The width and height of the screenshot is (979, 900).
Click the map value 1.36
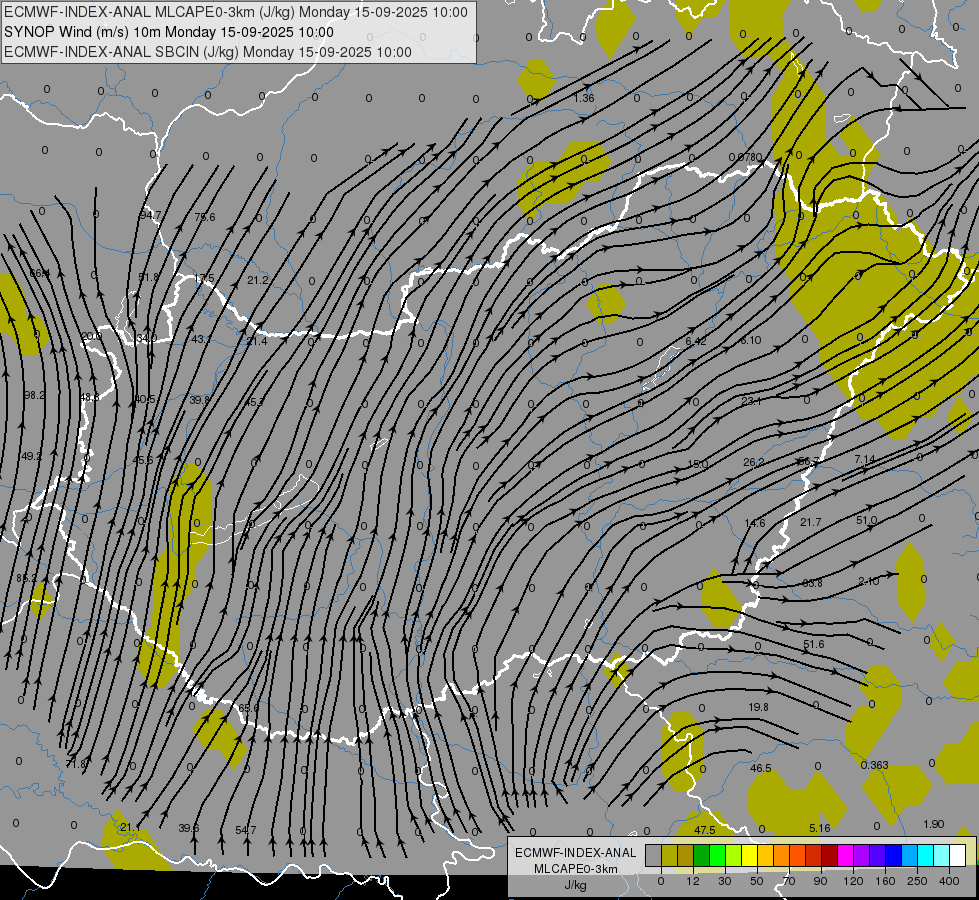click(584, 98)
